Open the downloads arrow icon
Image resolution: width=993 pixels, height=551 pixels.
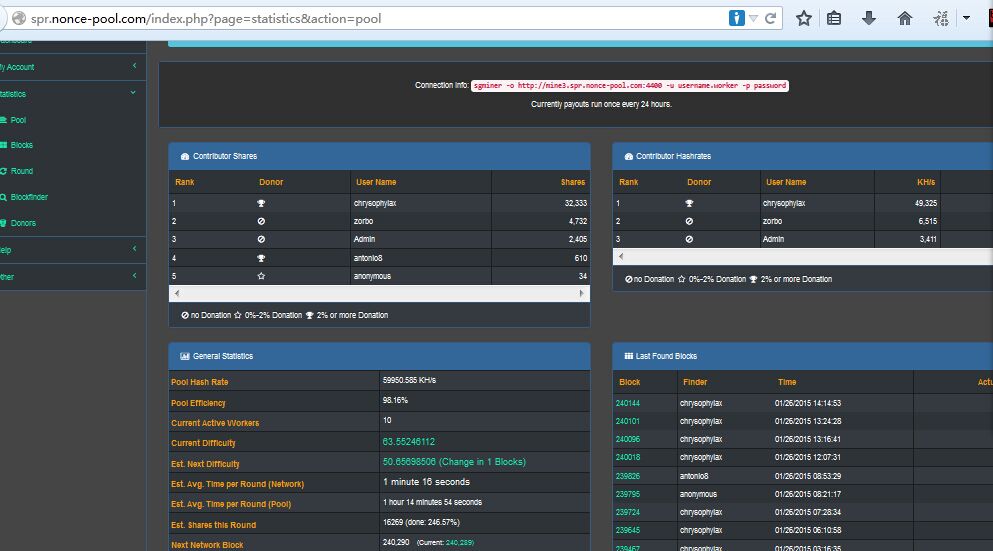(x=869, y=18)
